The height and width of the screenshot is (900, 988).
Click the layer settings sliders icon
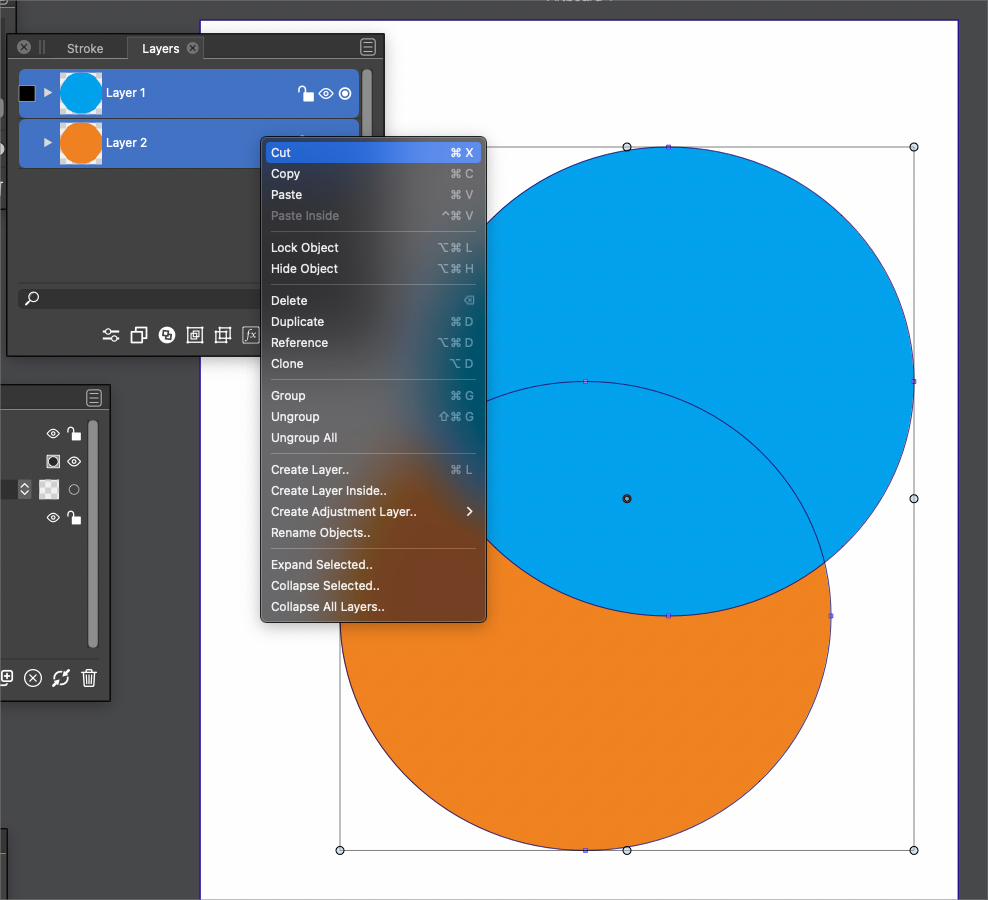pos(111,335)
